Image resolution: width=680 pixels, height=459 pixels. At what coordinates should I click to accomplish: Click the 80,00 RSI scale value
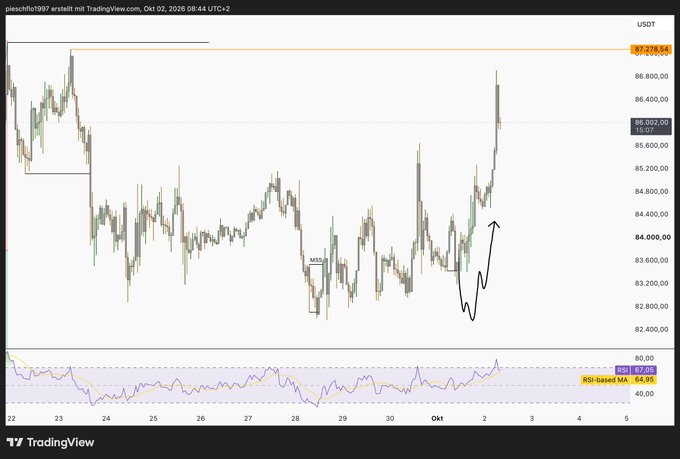tap(644, 358)
